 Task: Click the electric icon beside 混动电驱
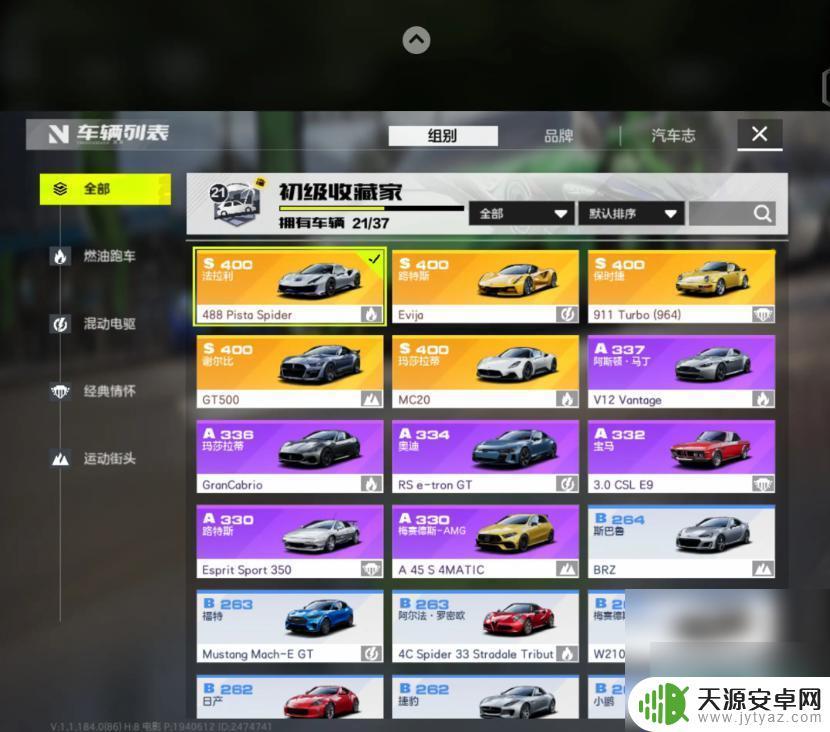point(60,324)
